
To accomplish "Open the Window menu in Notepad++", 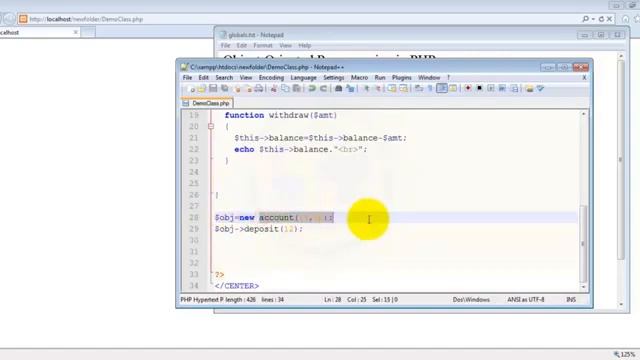I will pyautogui.click(x=429, y=78).
